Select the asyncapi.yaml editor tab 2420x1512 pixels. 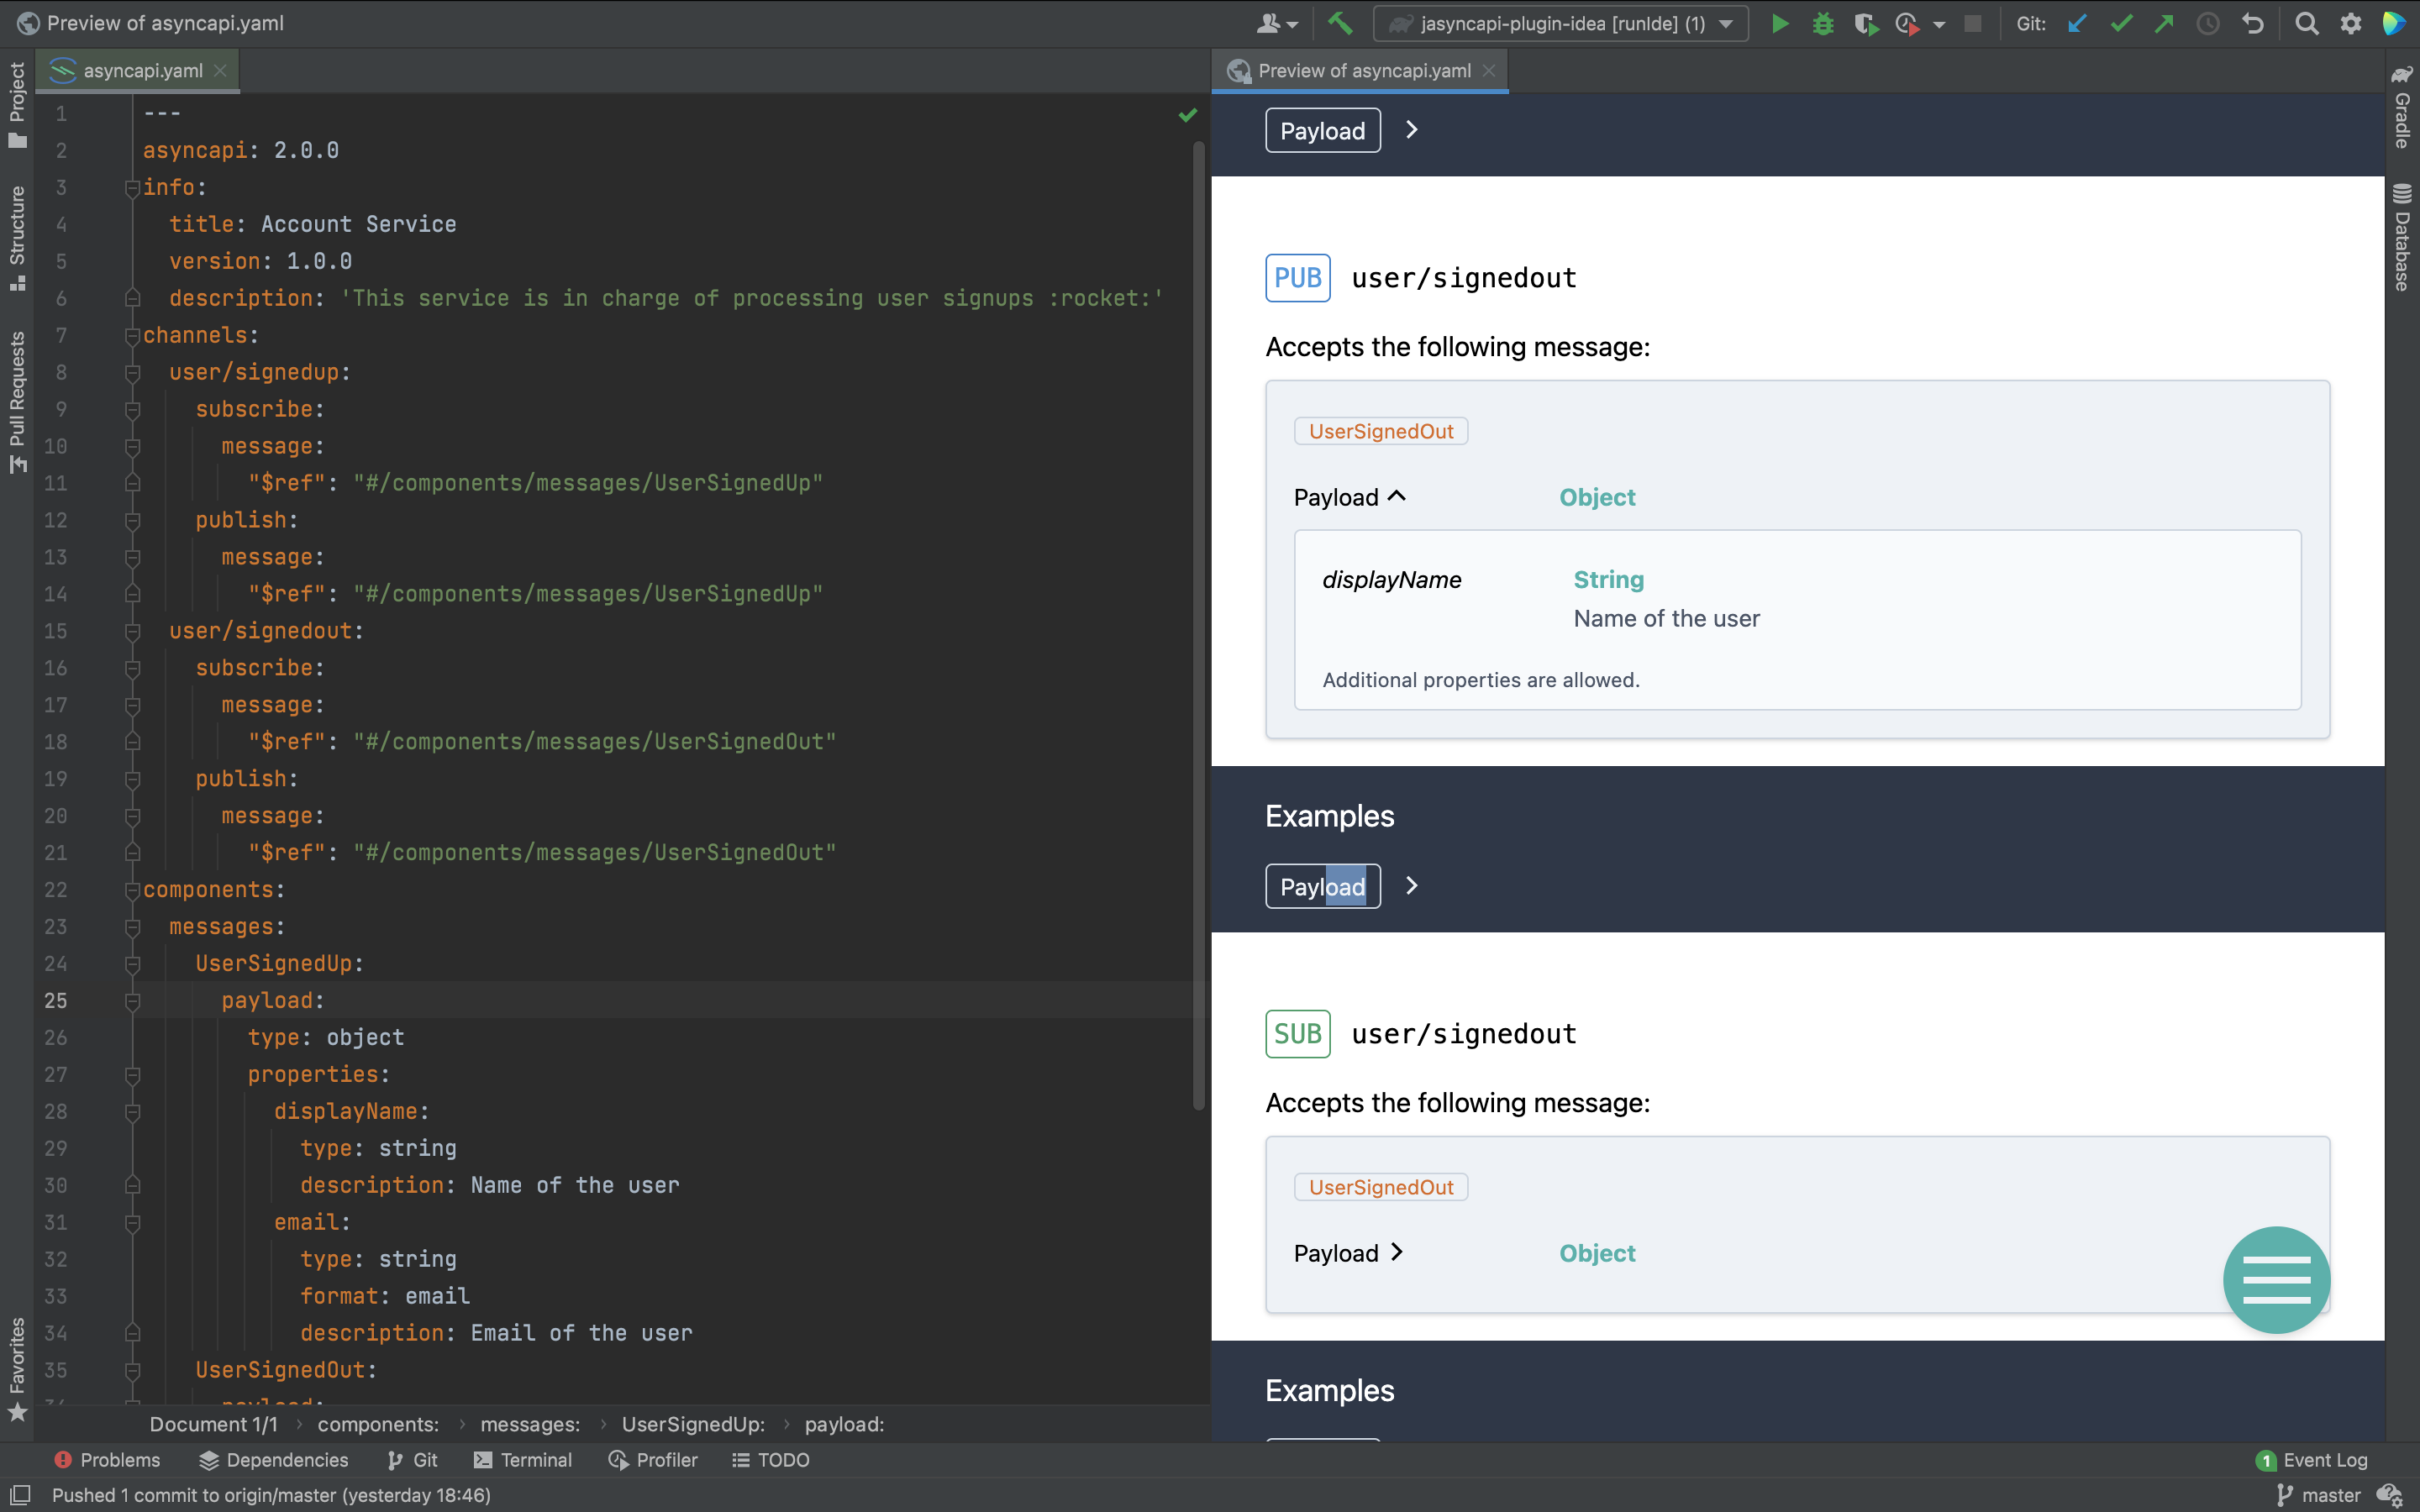[142, 71]
